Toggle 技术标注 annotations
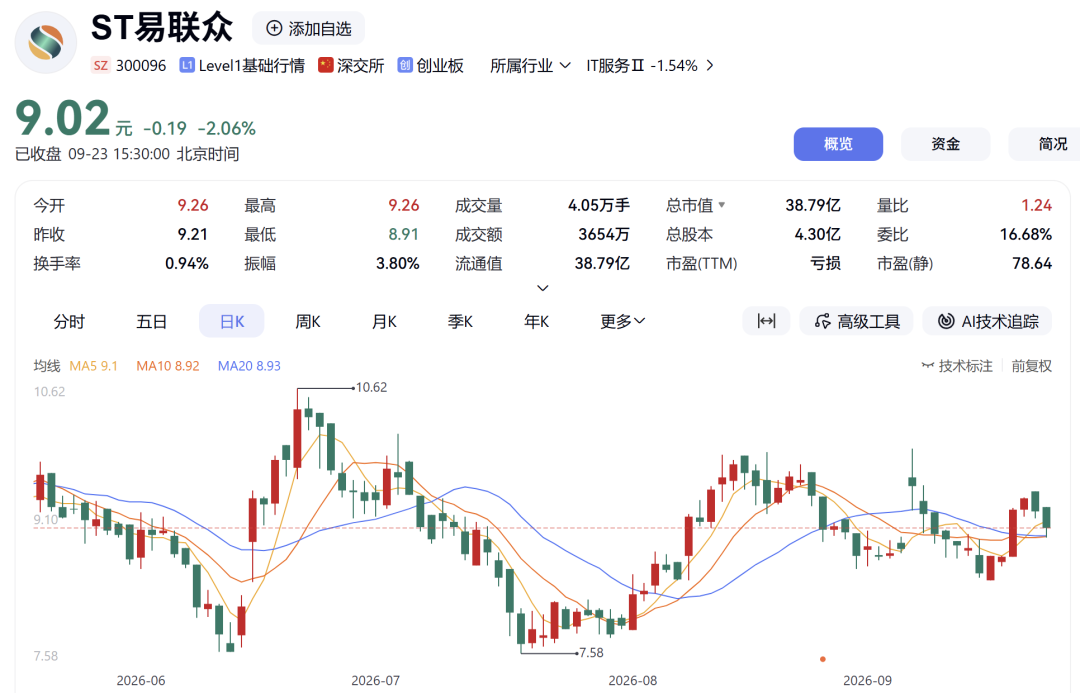Viewport: 1080px width, 693px height. point(957,366)
